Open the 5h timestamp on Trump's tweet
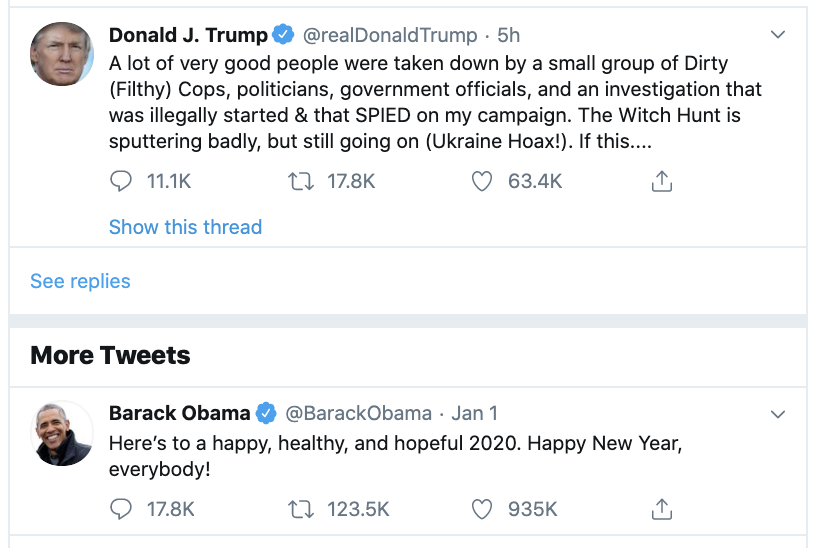Image resolution: width=818 pixels, height=548 pixels. (x=508, y=35)
